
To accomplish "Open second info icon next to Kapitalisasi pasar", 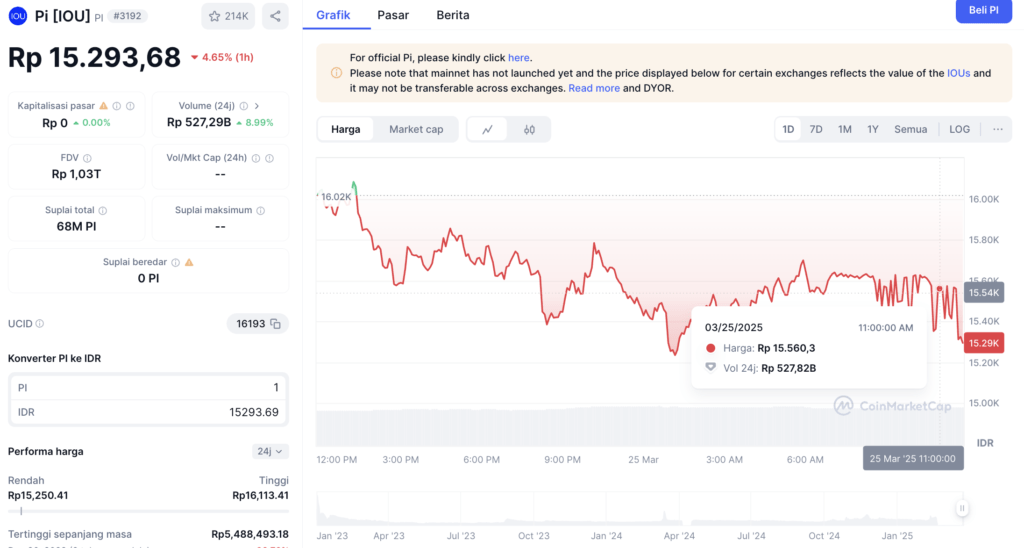I will click(131, 106).
